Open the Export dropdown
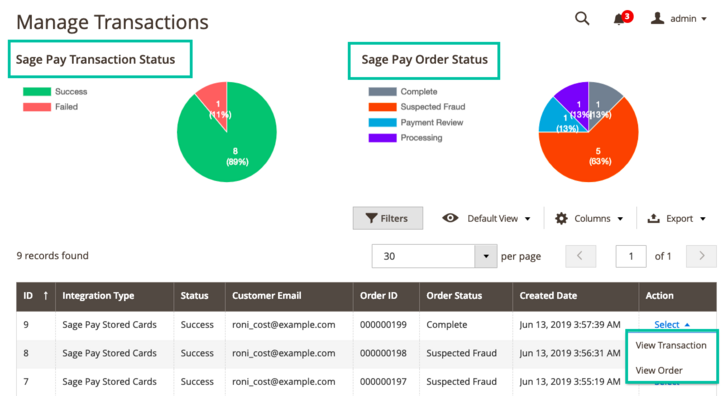Screen dimensions: 728x396 677,218
